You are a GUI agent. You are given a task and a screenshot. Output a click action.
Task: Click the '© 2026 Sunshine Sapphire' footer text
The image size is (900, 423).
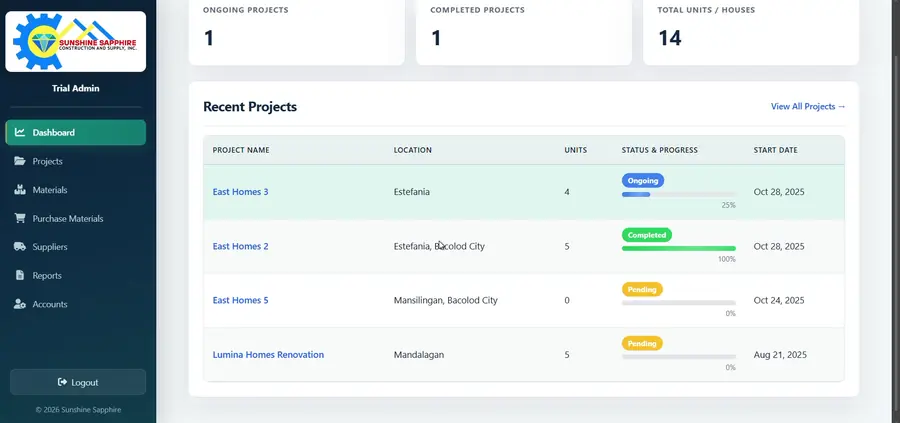(x=78, y=410)
